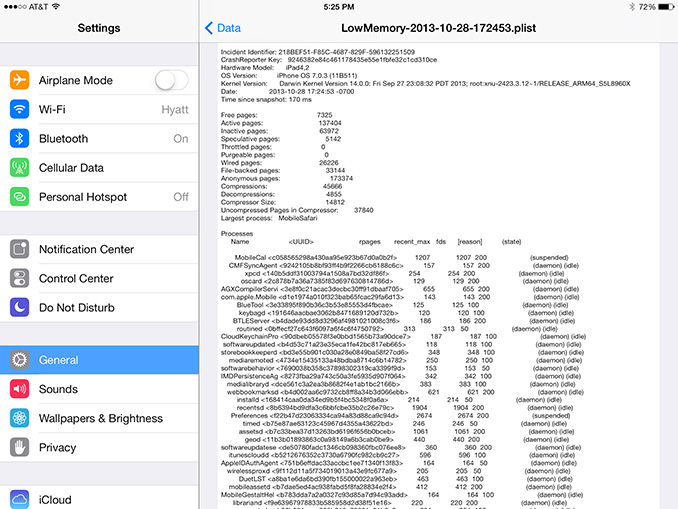Tap the MobileCal process row

(x=402, y=257)
